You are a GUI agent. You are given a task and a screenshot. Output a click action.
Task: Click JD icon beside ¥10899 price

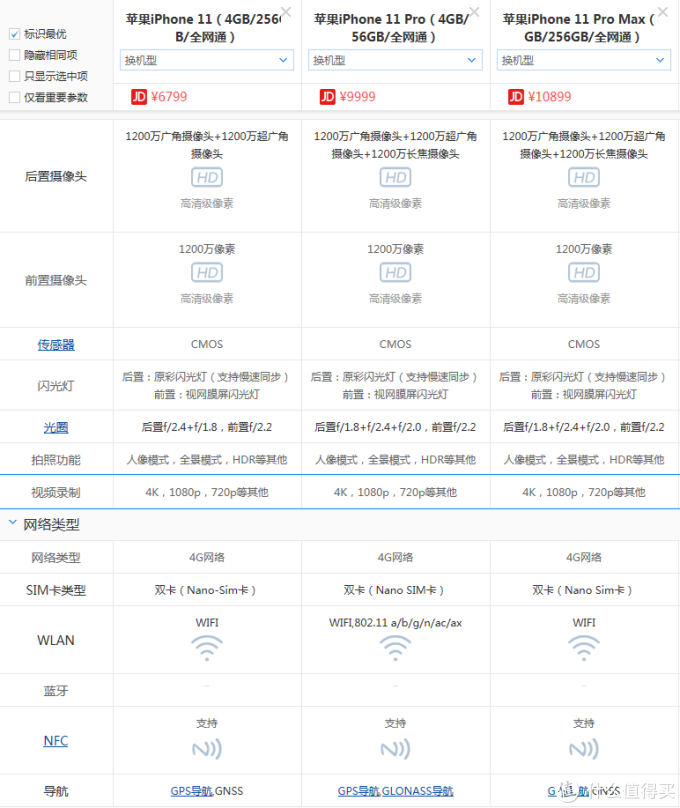click(516, 97)
